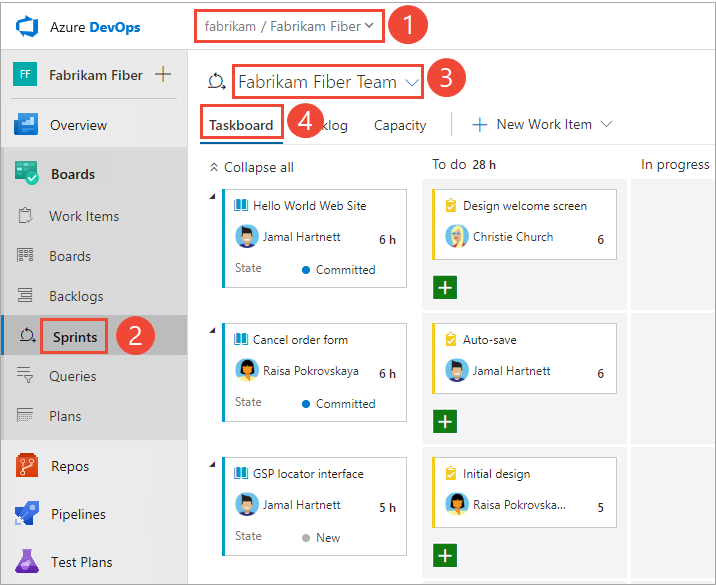Image resolution: width=716 pixels, height=585 pixels.
Task: Collapse the Hello World Web Site row
Action: [x=212, y=197]
